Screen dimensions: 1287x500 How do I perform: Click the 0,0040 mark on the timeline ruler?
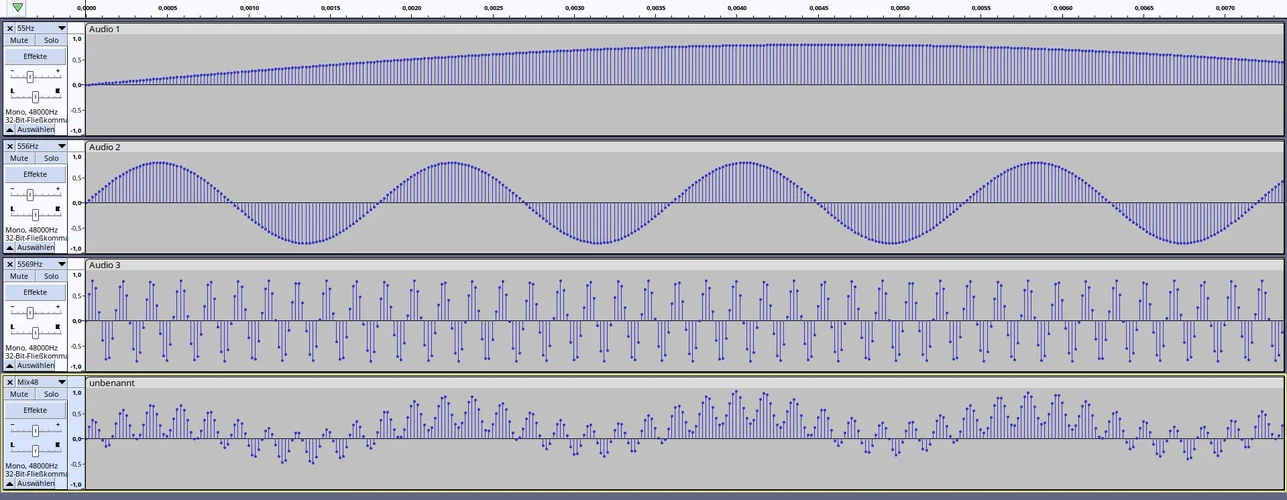[x=737, y=8]
